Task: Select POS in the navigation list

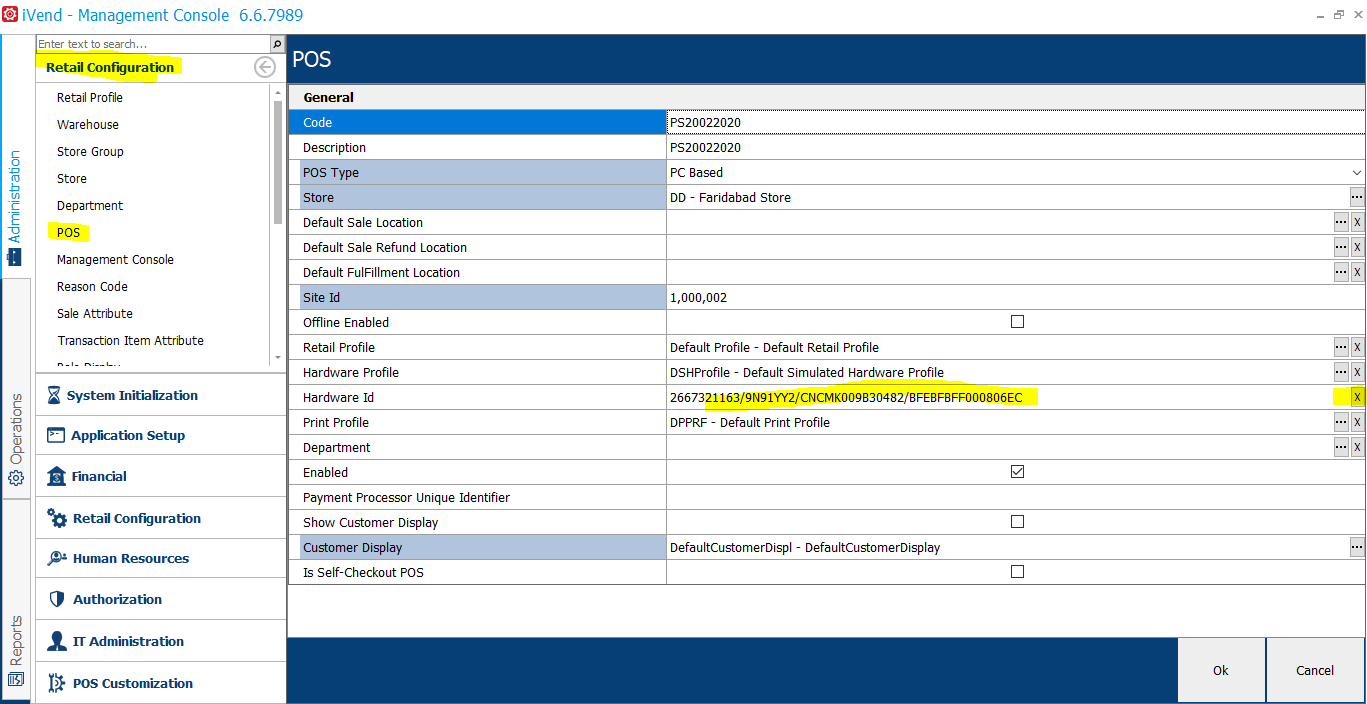Action: [x=68, y=233]
